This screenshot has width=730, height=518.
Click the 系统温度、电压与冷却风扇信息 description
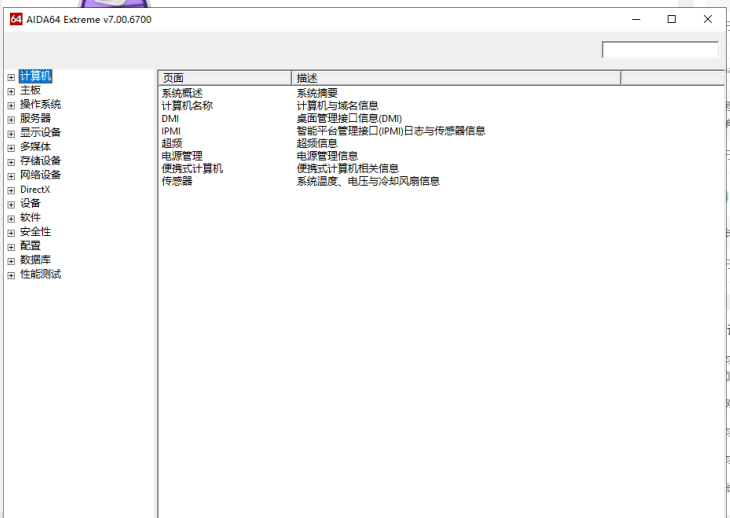pyautogui.click(x=368, y=181)
